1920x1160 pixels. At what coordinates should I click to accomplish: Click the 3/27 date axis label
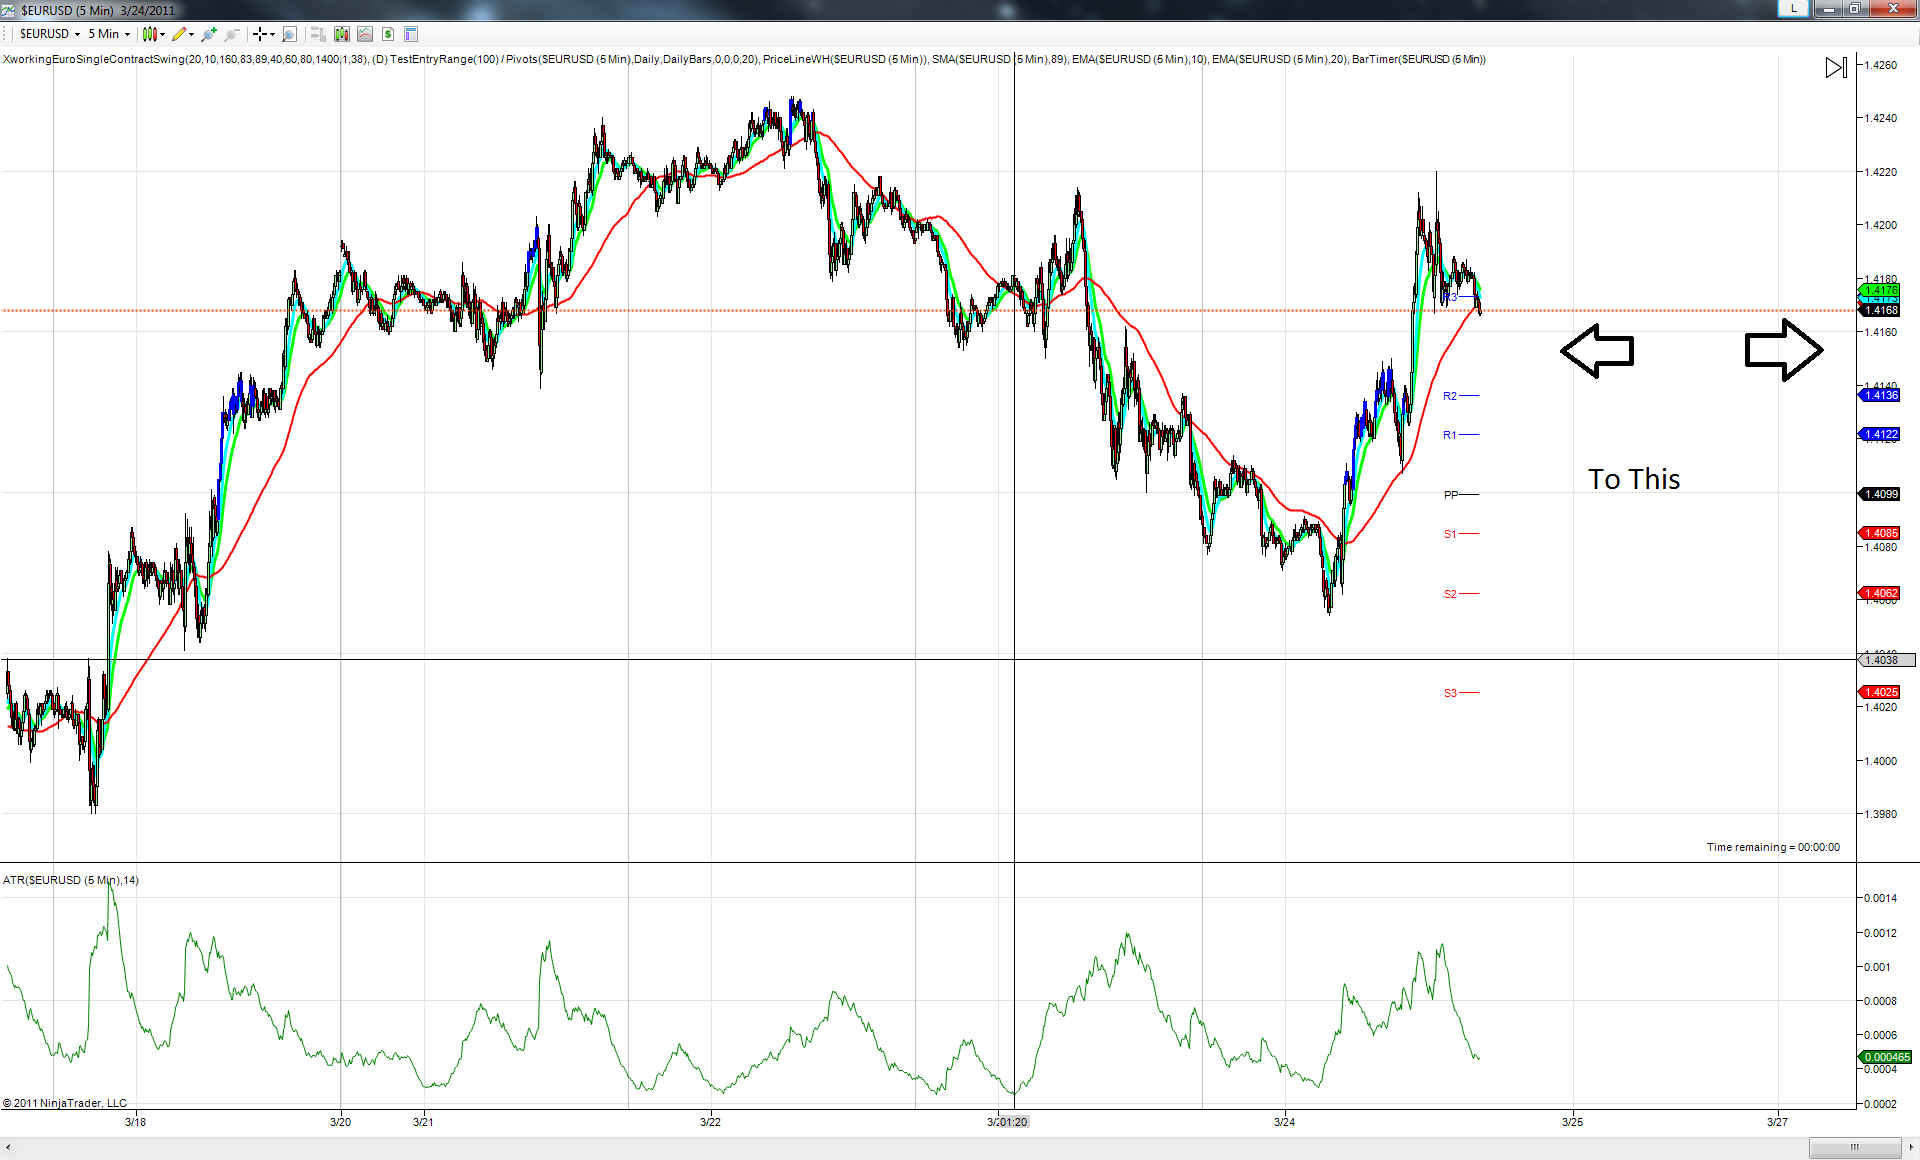[x=1777, y=1122]
